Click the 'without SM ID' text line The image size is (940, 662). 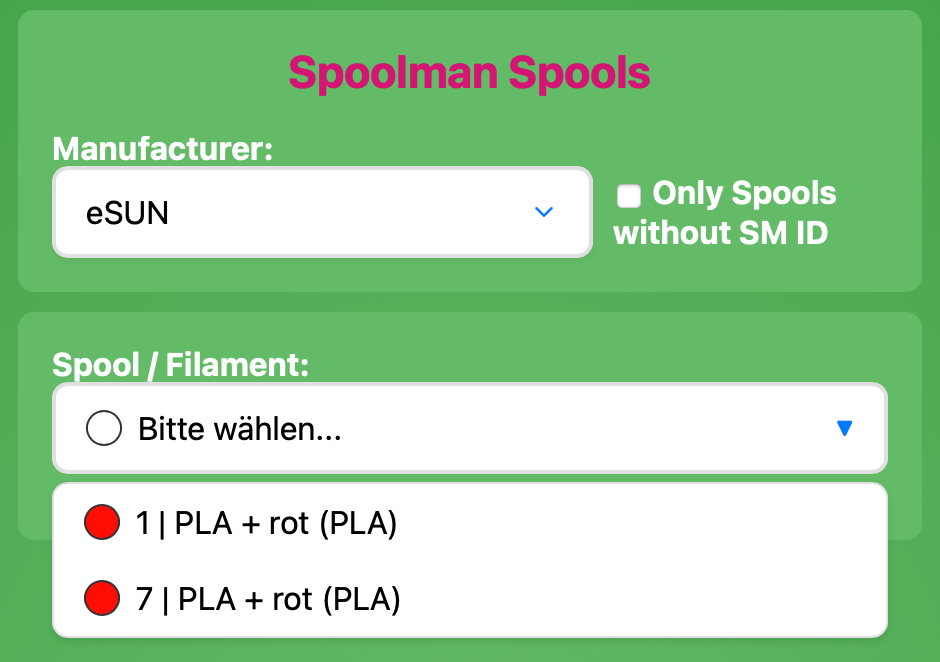pyautogui.click(x=720, y=233)
